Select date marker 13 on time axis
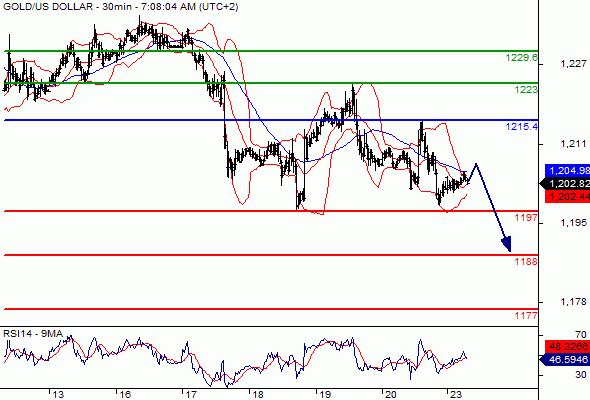This screenshot has width=590, height=400. click(x=58, y=395)
